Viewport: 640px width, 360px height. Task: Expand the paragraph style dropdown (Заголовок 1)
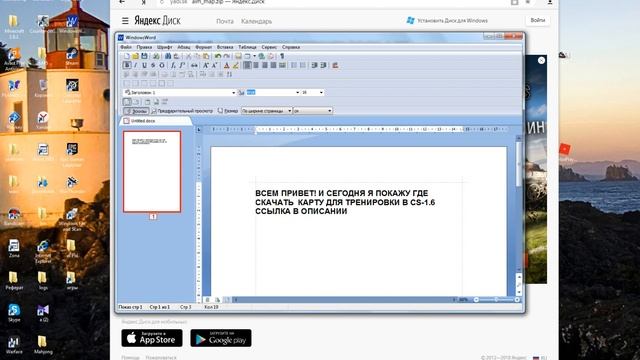[x=233, y=93]
